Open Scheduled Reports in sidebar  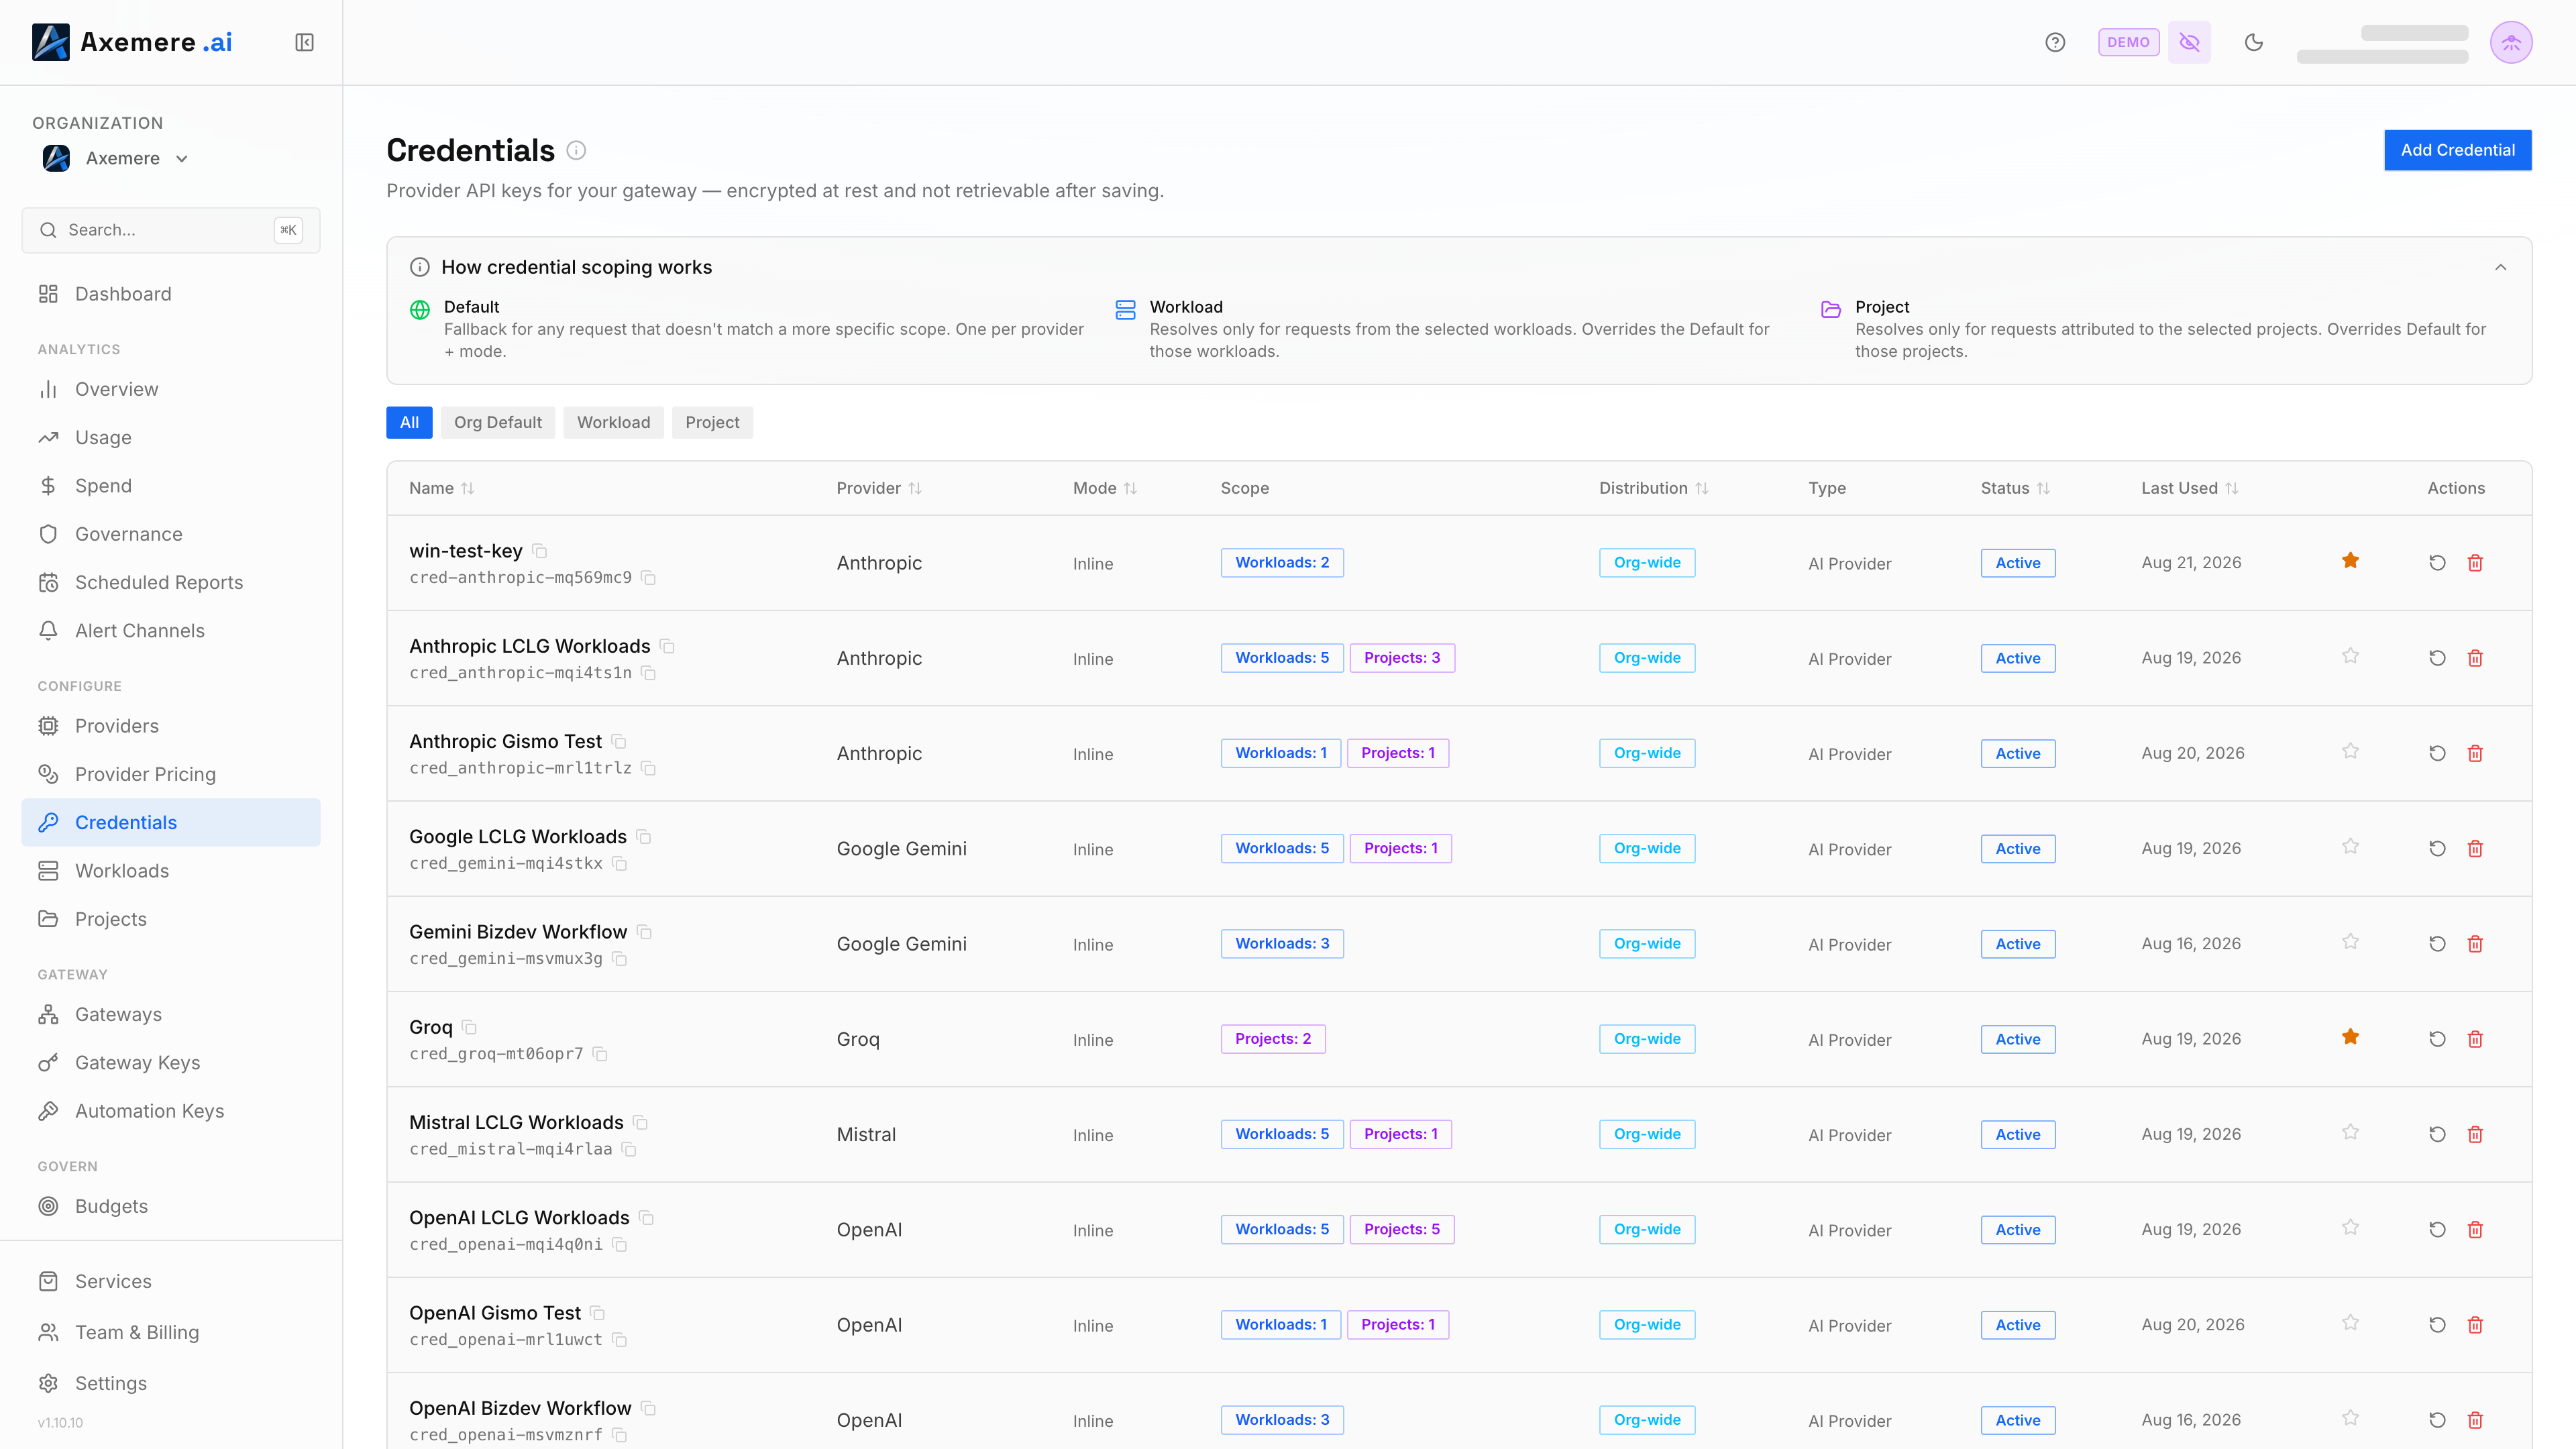[171, 582]
